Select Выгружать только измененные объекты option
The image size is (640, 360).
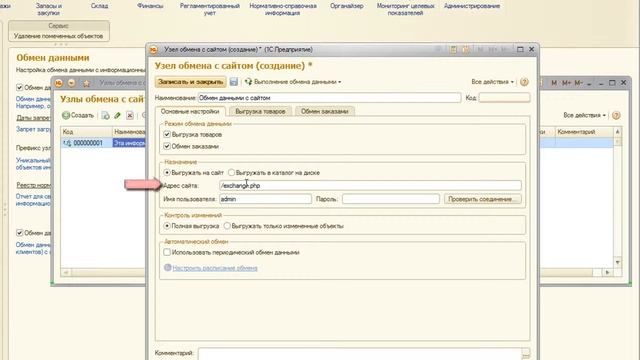[227, 226]
